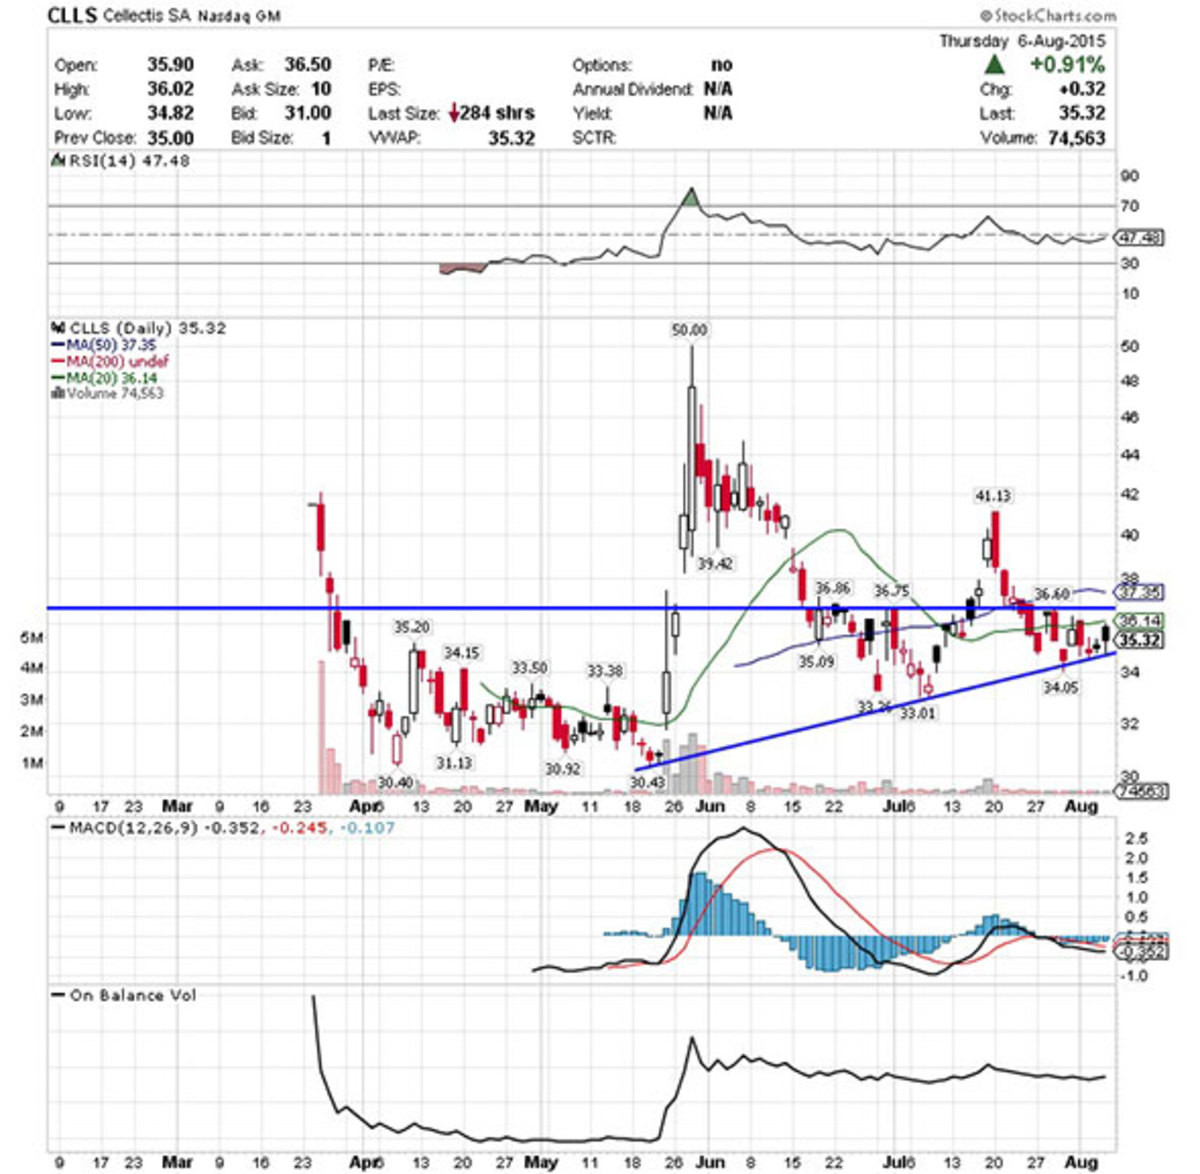Click the 33.50 price annotation
Screen dimensions: 1200x1174
pos(530,667)
